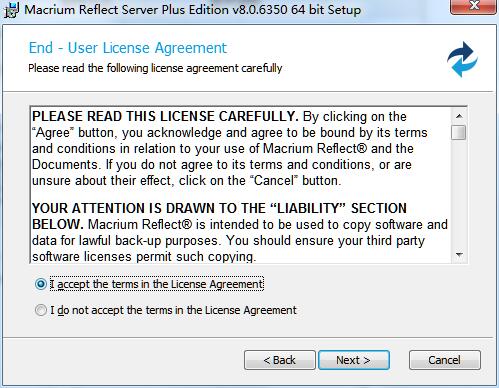Close the Macrium Reflect setup window
The height and width of the screenshot is (388, 499).
[473, 6]
